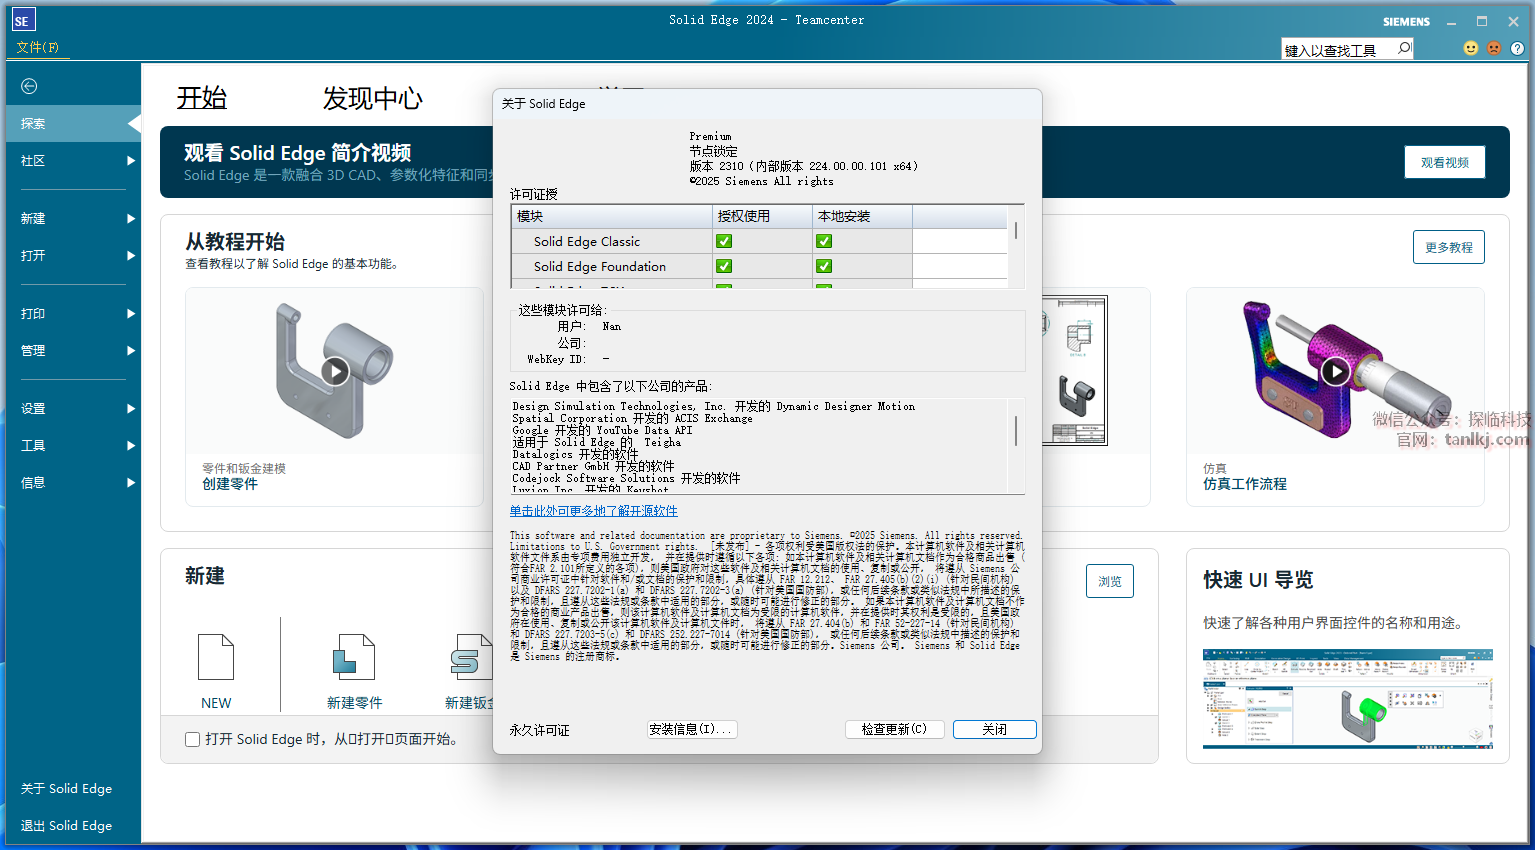
Task: Click the red frown feedback icon
Action: (x=1494, y=48)
